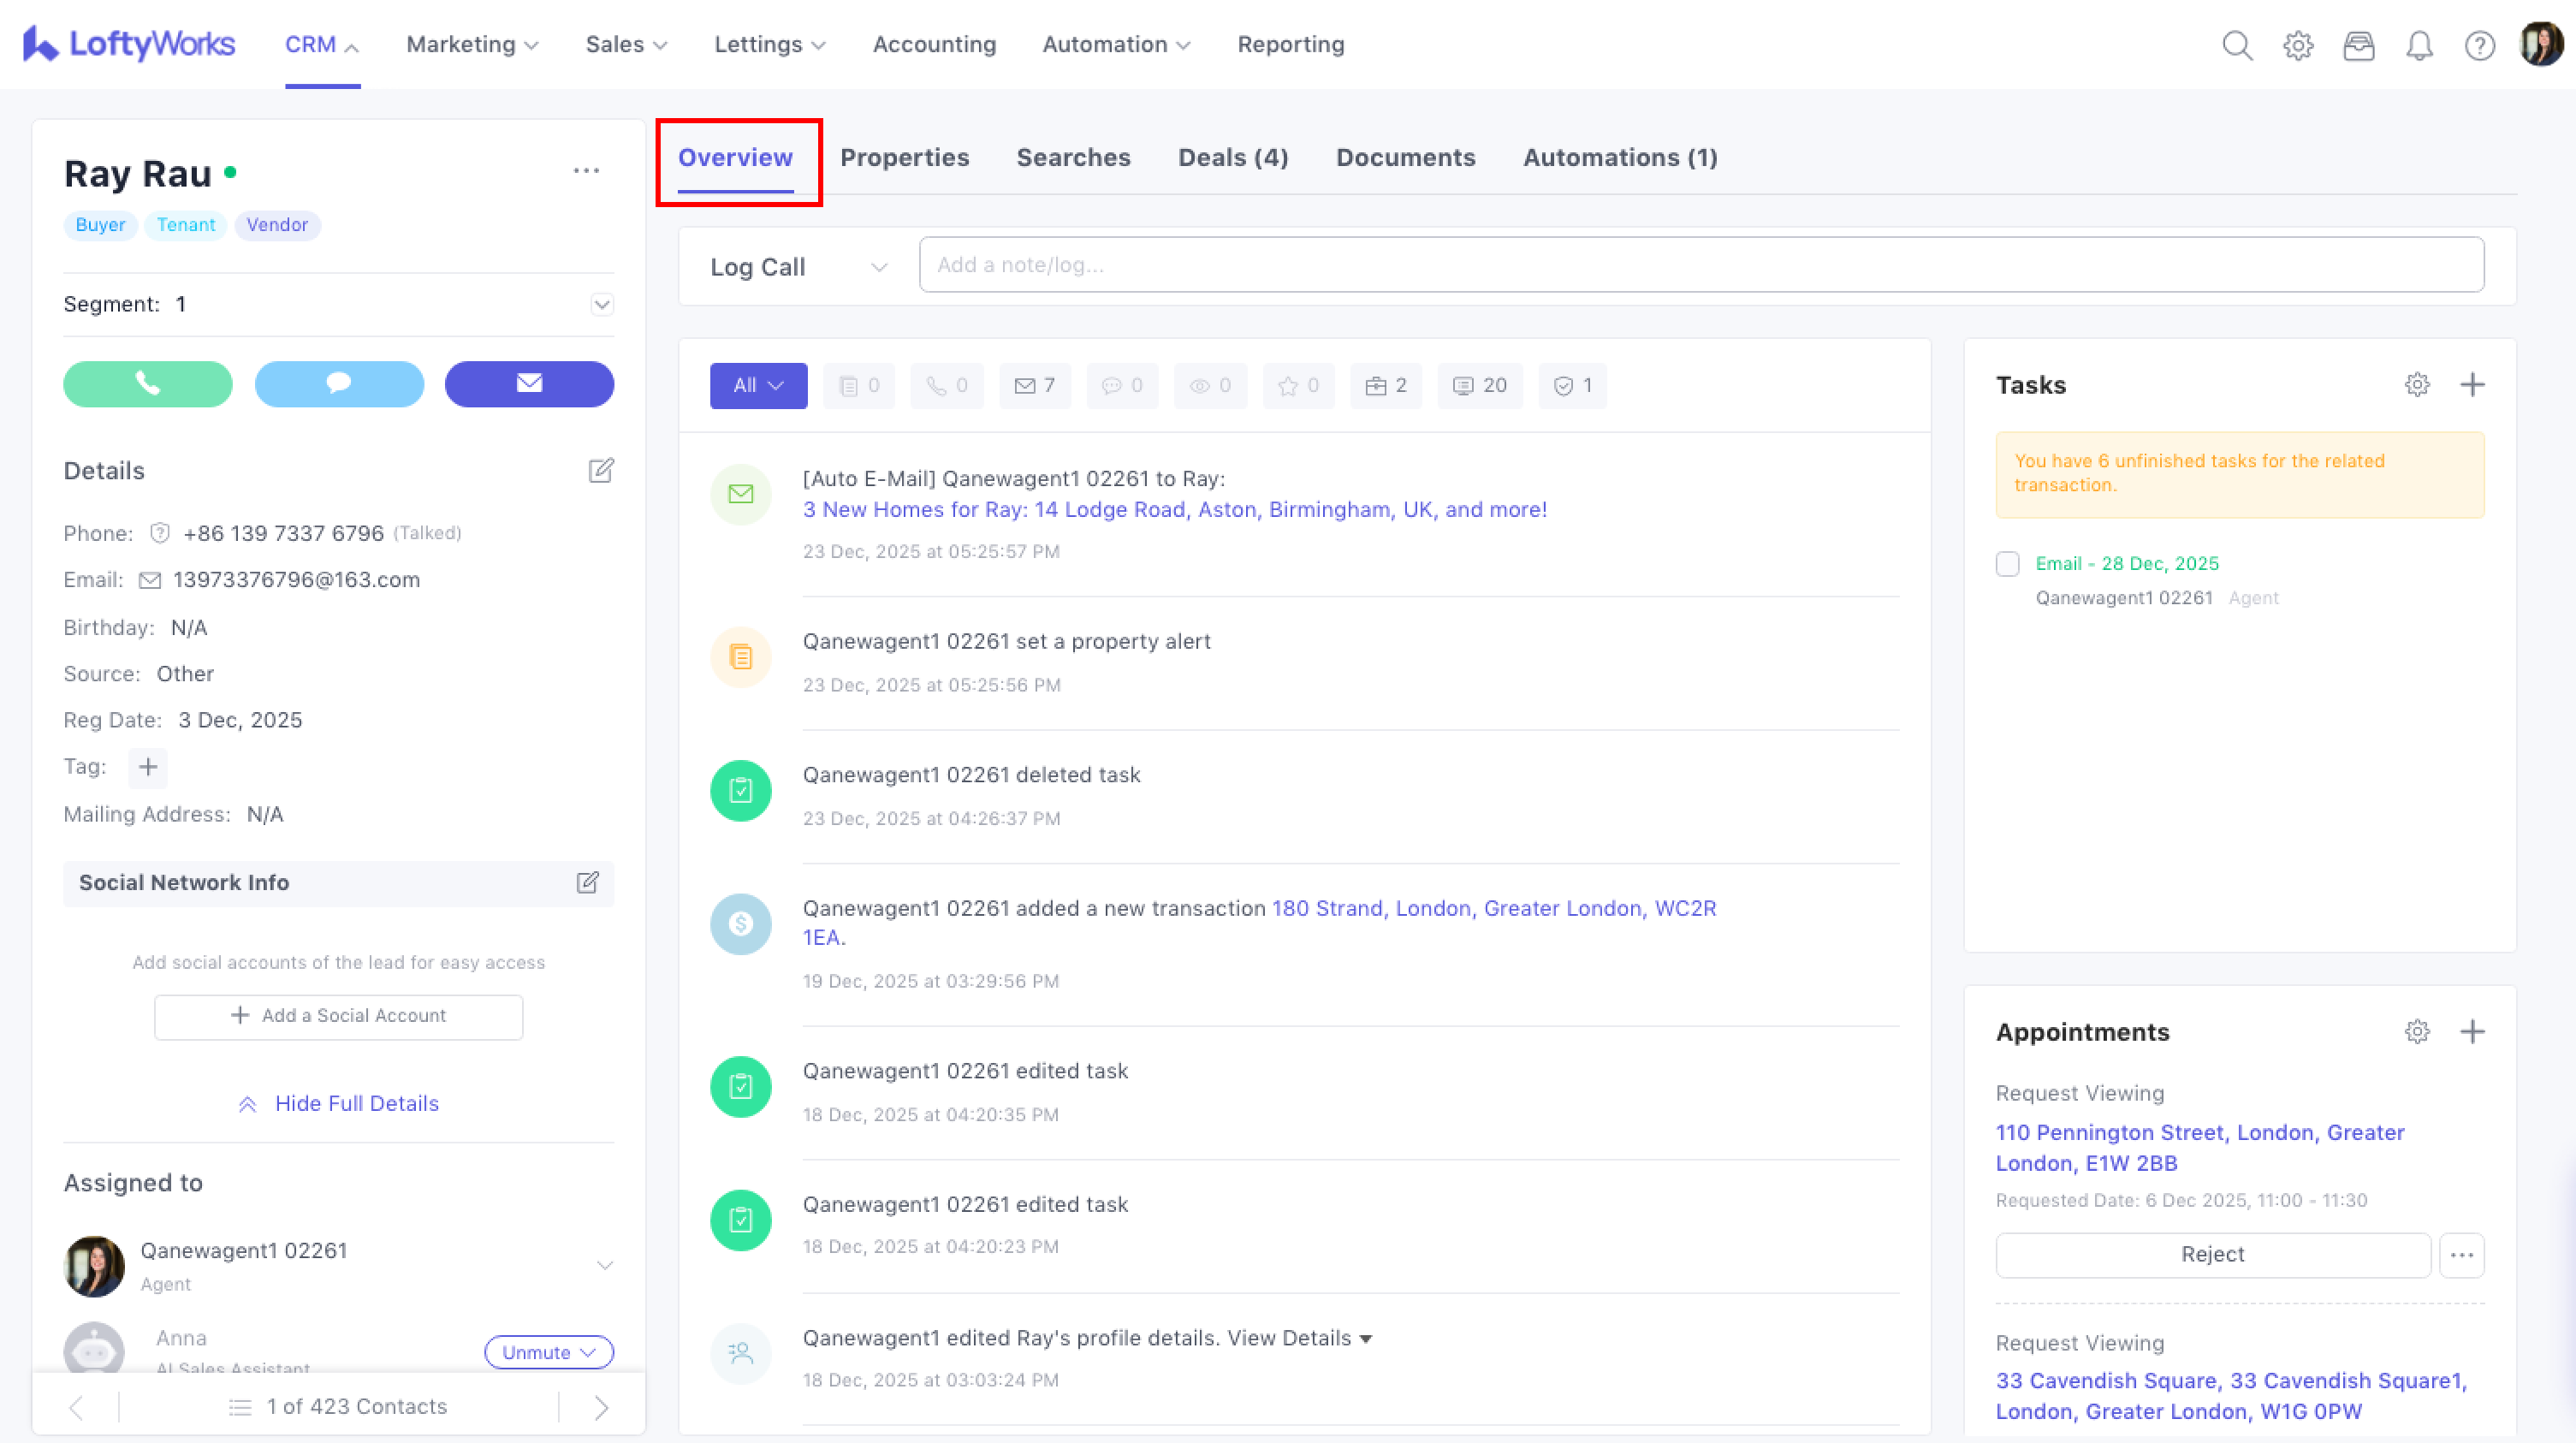Click the green phone call button
Viewport: 2576px width, 1443px height.
pyautogui.click(x=148, y=384)
